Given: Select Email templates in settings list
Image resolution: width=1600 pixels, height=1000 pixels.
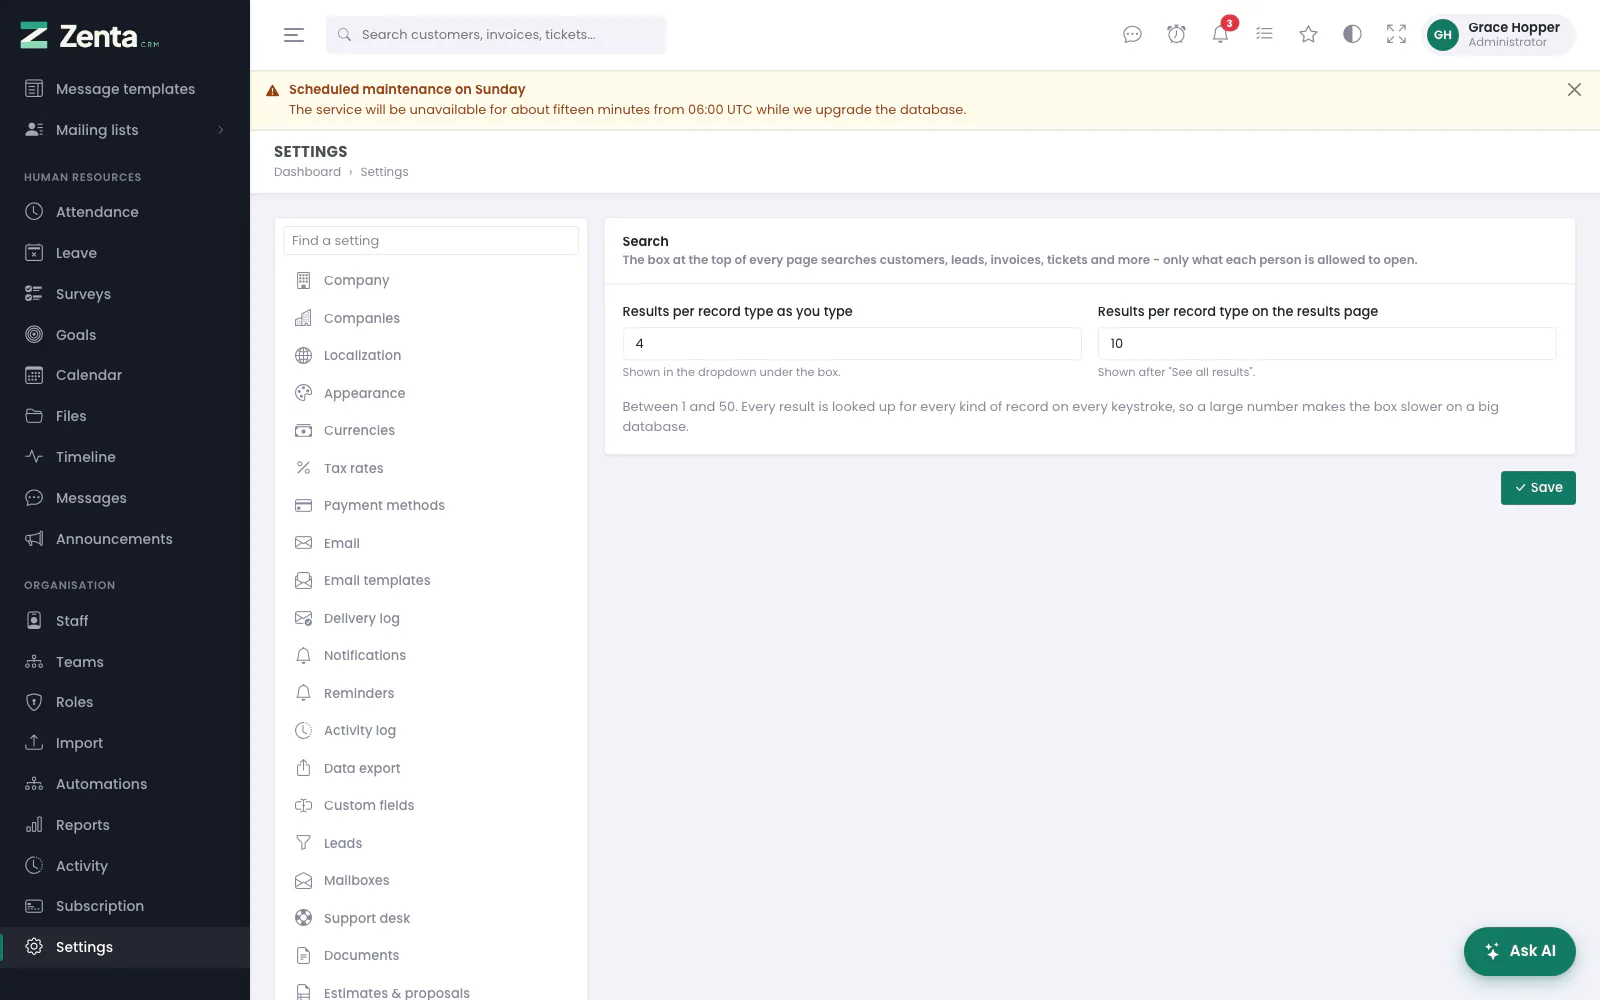Looking at the screenshot, I should (x=431, y=581).
